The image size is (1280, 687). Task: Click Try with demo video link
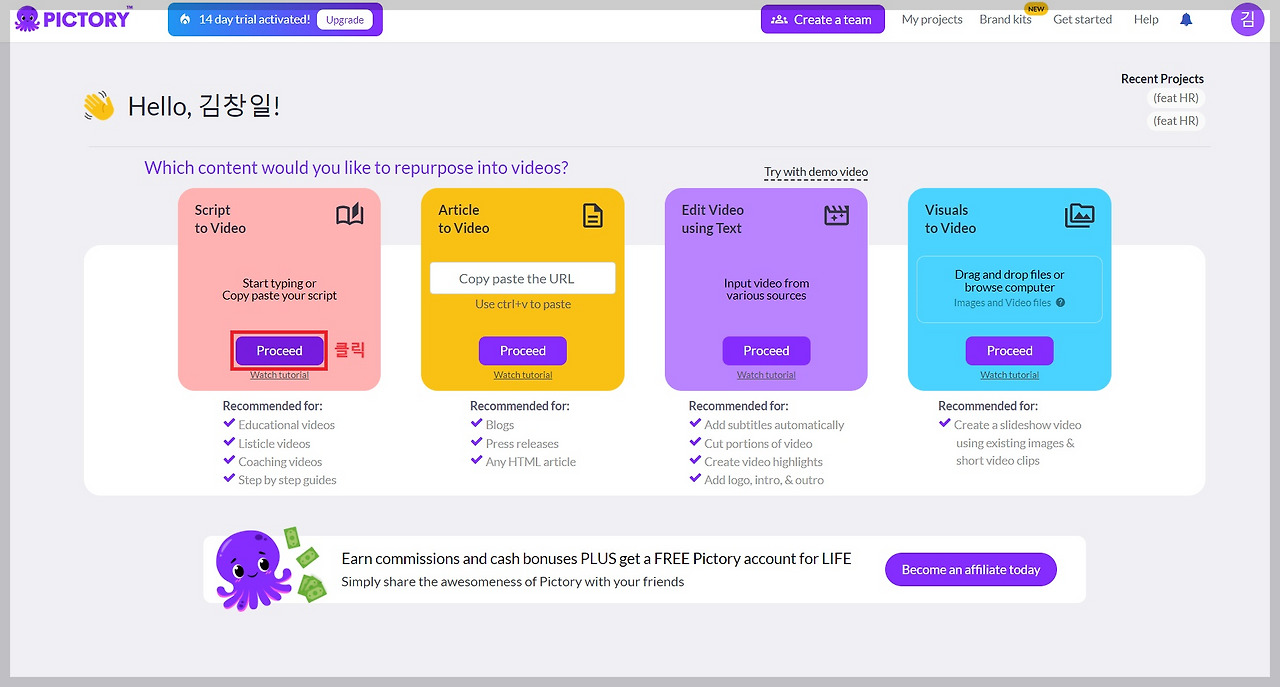pyautogui.click(x=816, y=172)
